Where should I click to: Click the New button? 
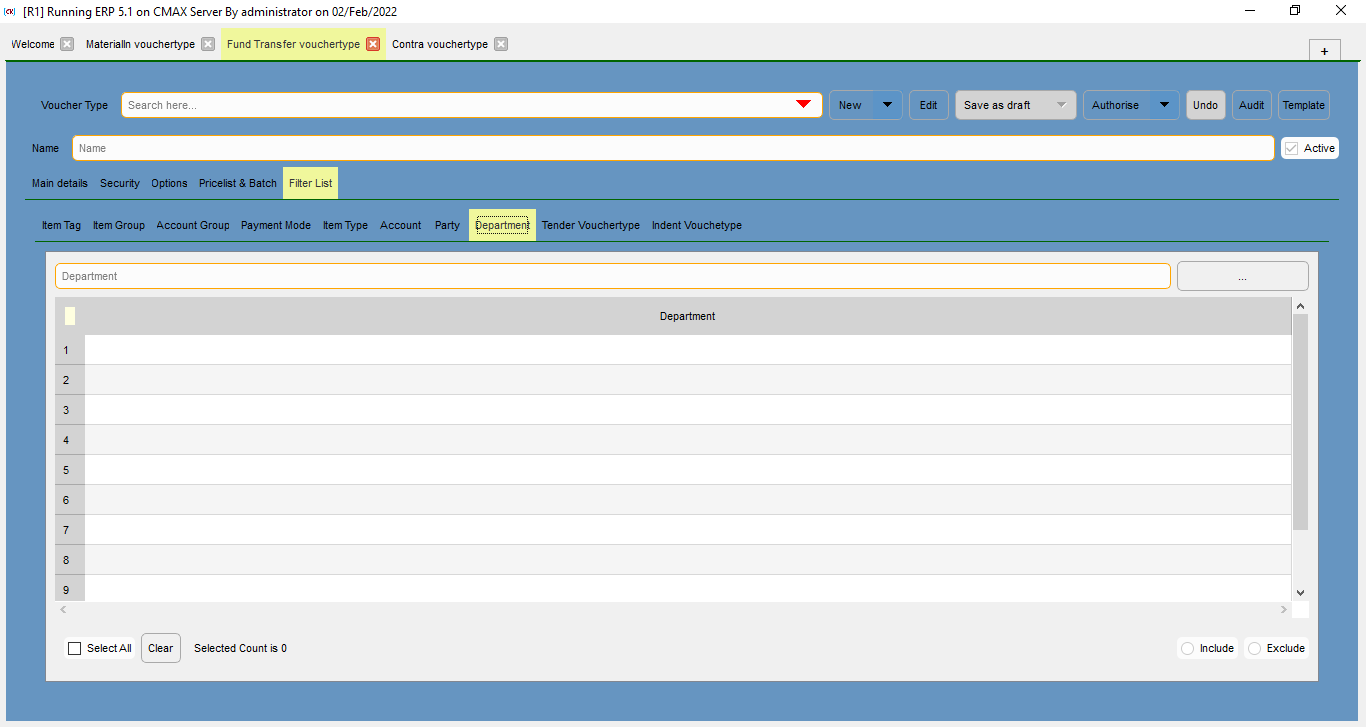851,105
